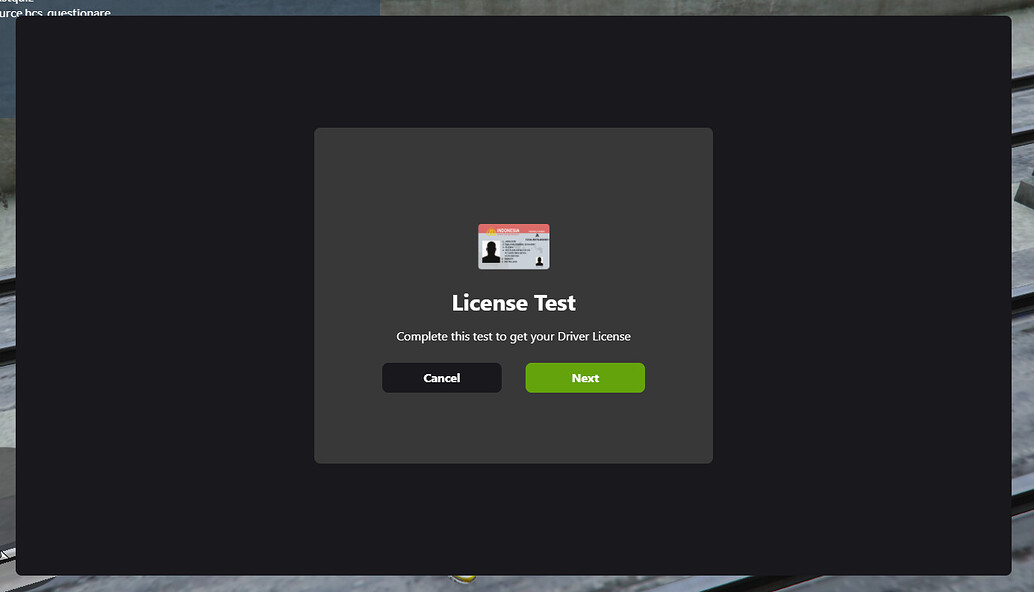Image resolution: width=1034 pixels, height=592 pixels.
Task: Select the photo portrait on the license card
Action: click(490, 252)
